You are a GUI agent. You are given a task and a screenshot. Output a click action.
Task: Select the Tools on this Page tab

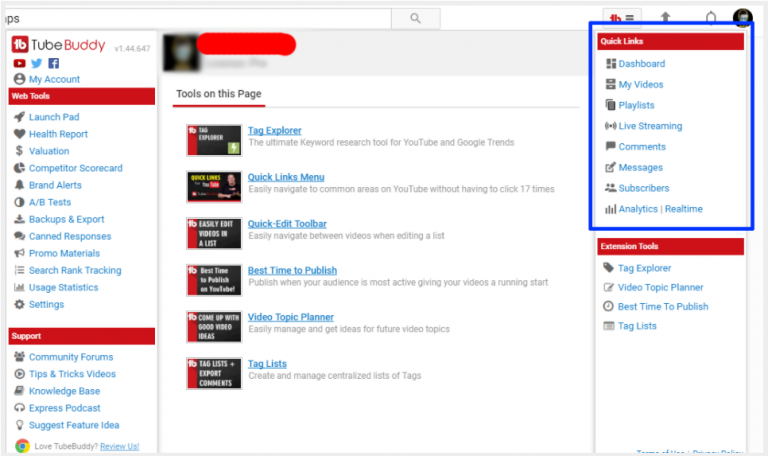click(x=218, y=94)
